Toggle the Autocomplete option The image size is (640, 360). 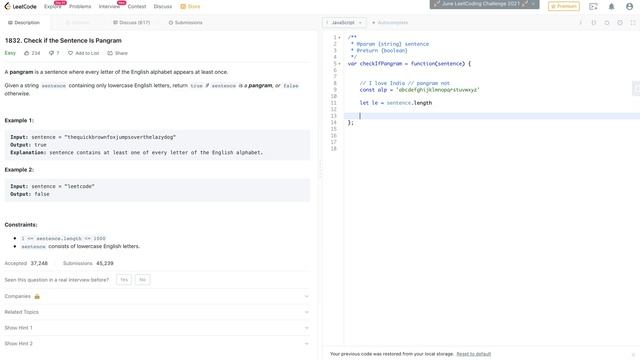(390, 22)
